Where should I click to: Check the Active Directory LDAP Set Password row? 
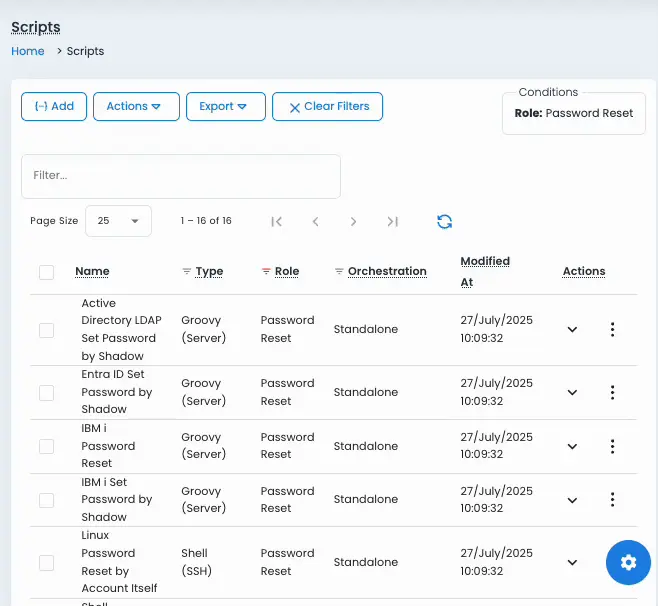pos(47,330)
